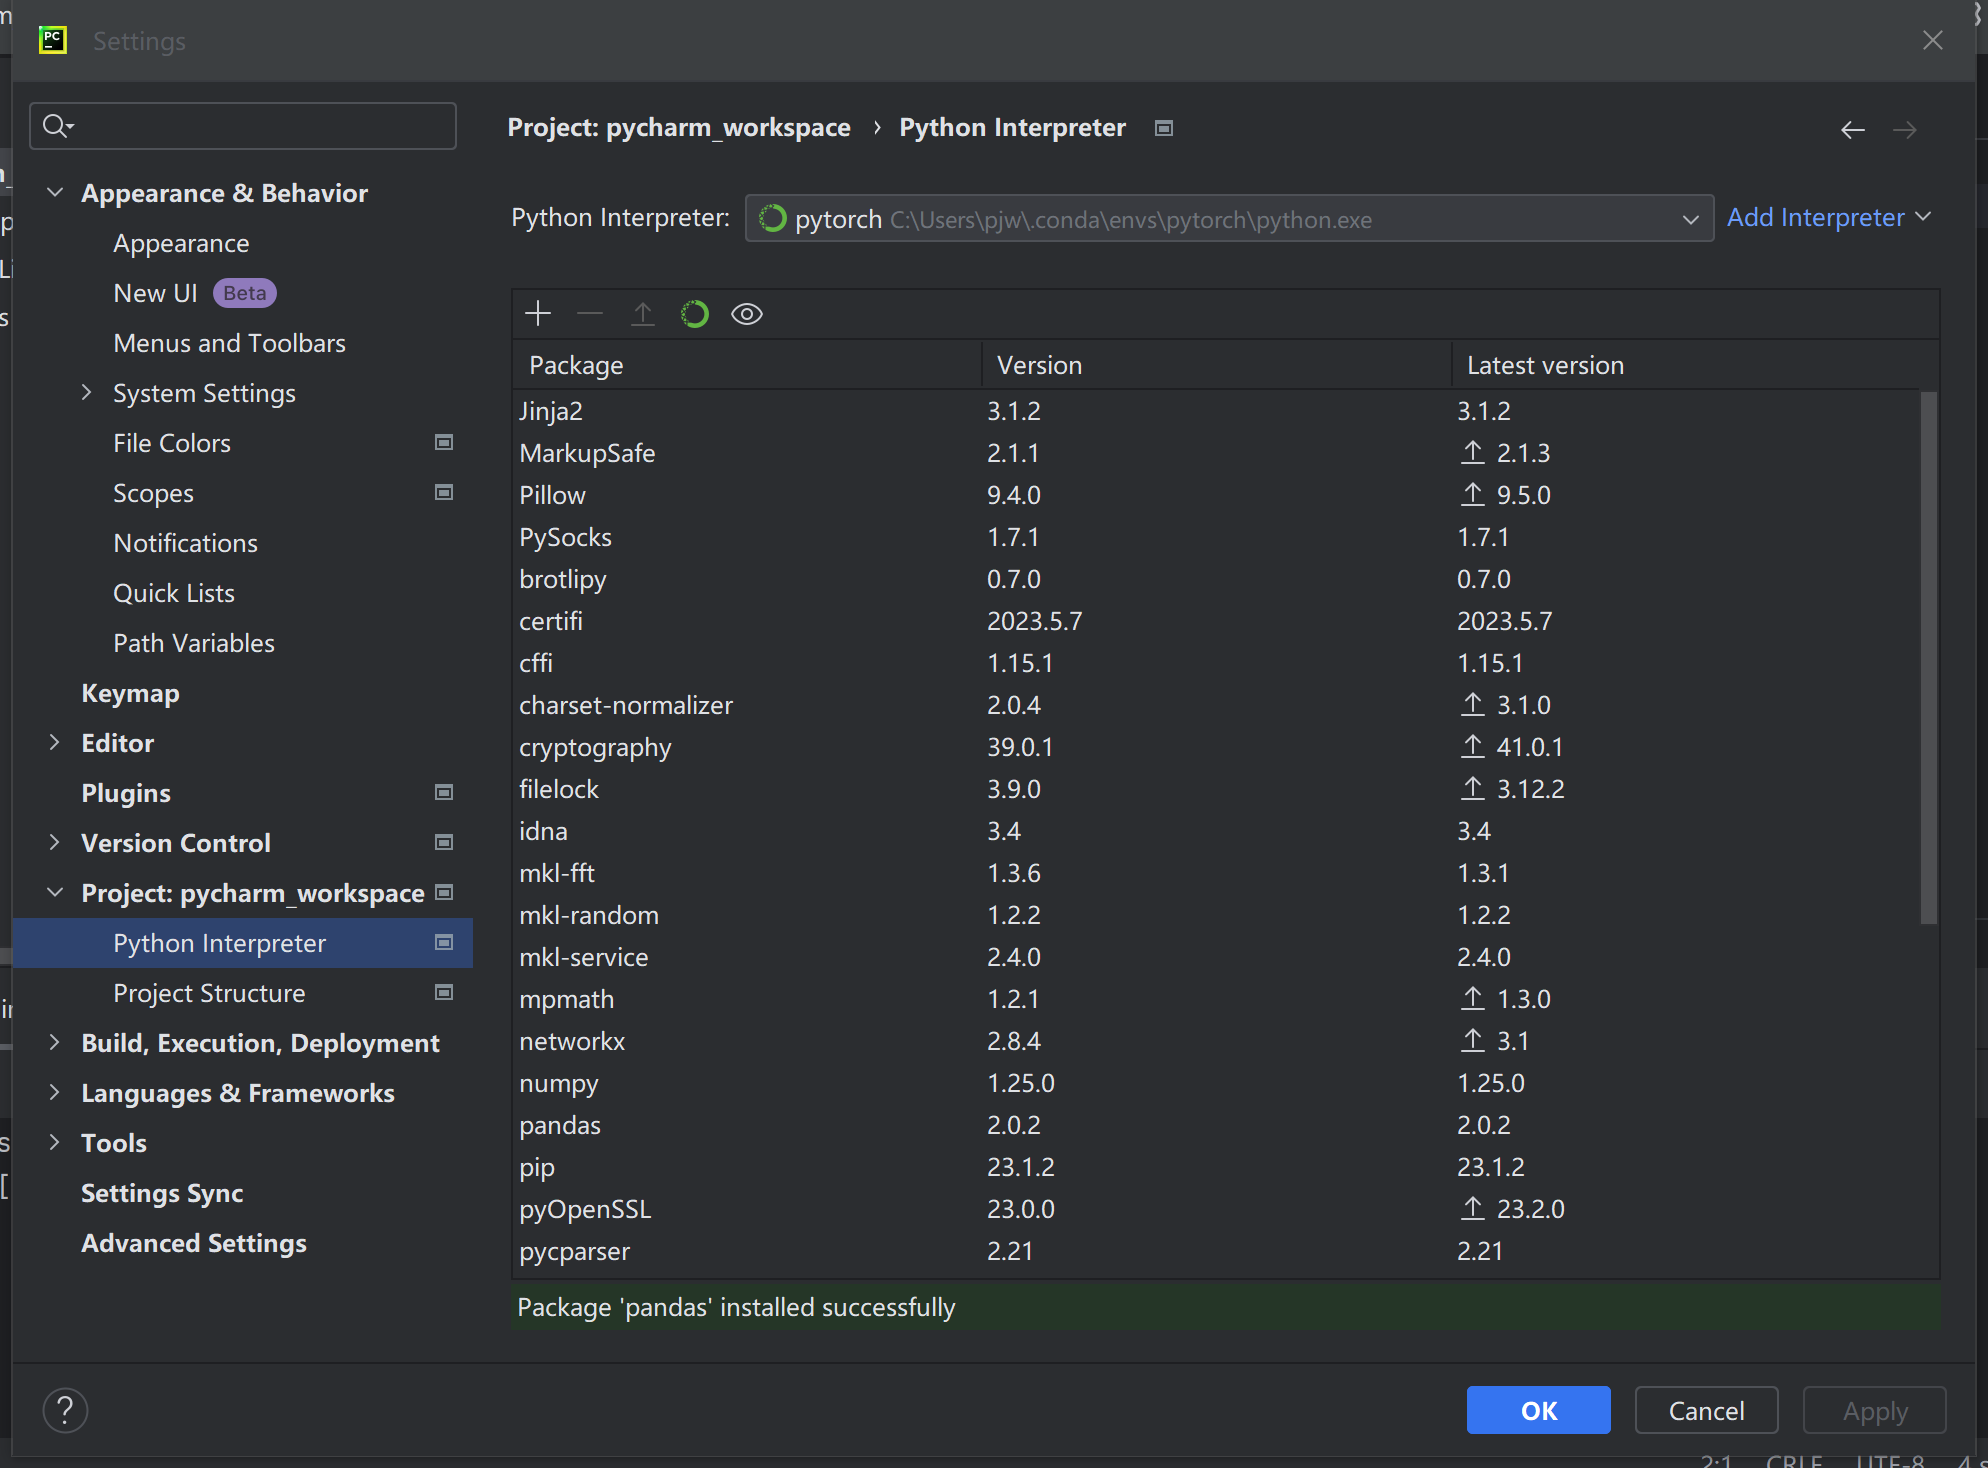This screenshot has width=1988, height=1468.
Task: Expand the Version Control section
Action: pyautogui.click(x=55, y=842)
